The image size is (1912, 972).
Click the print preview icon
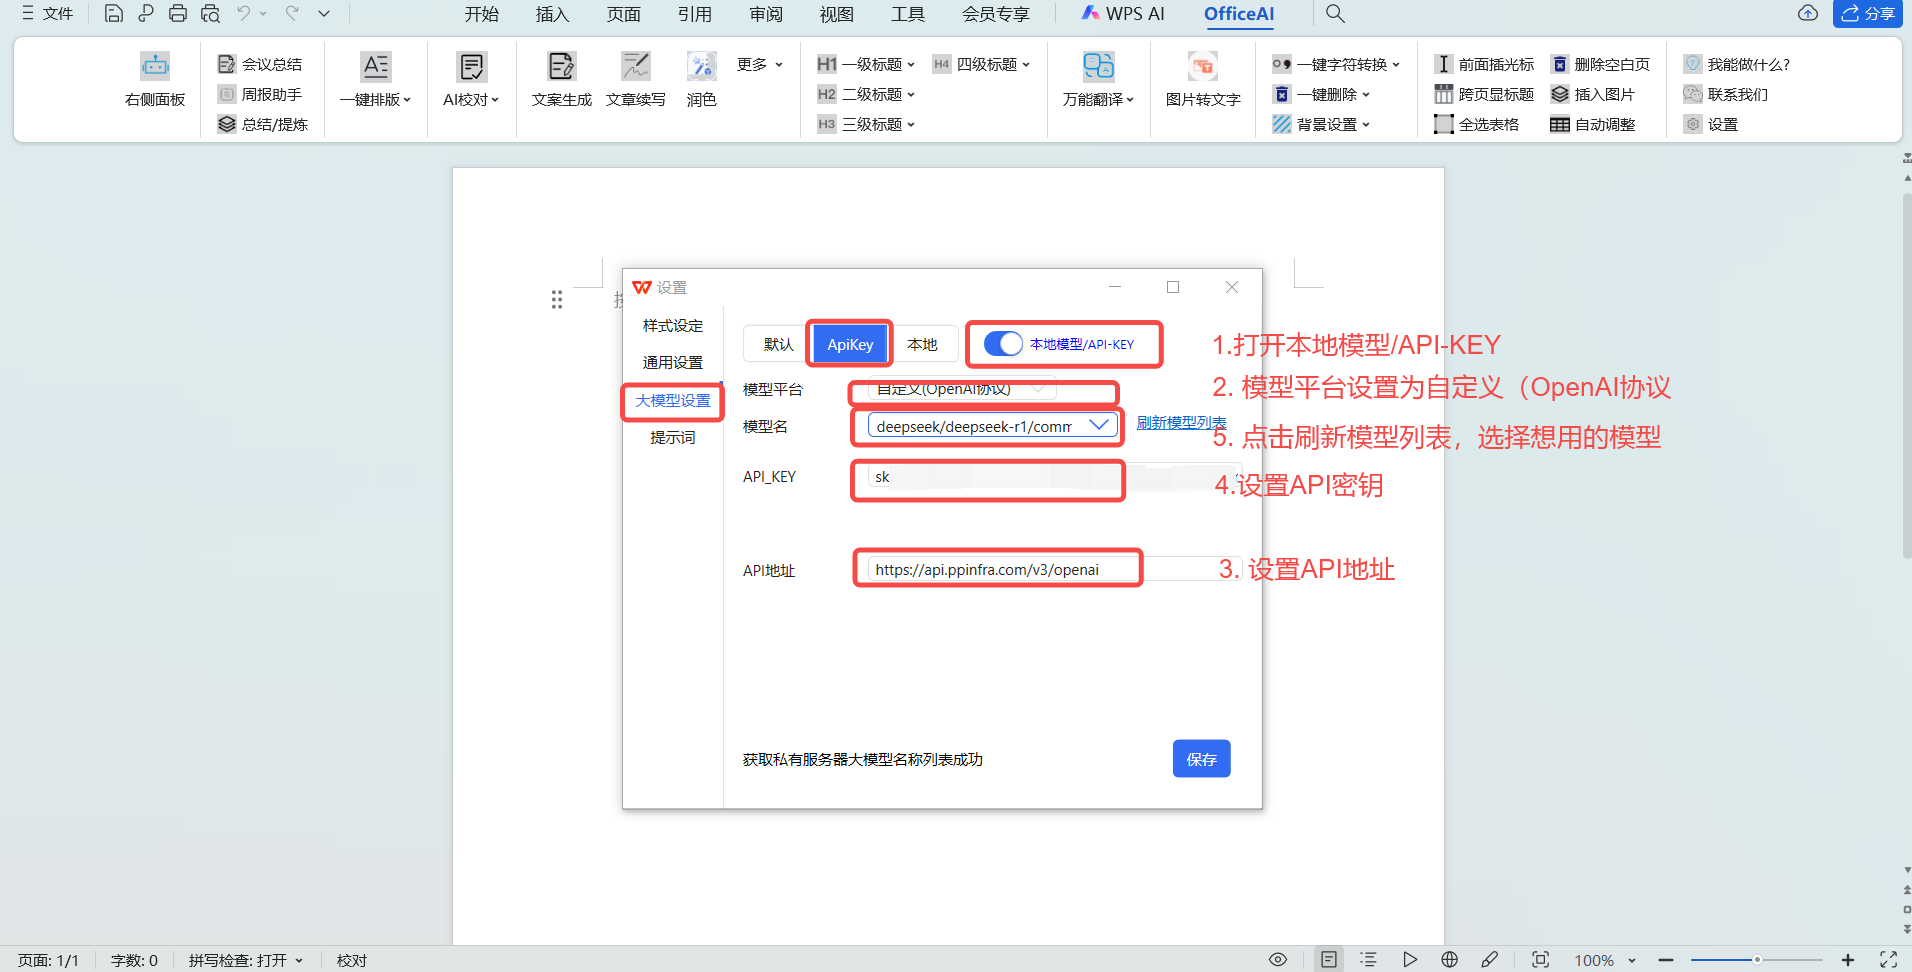point(210,14)
